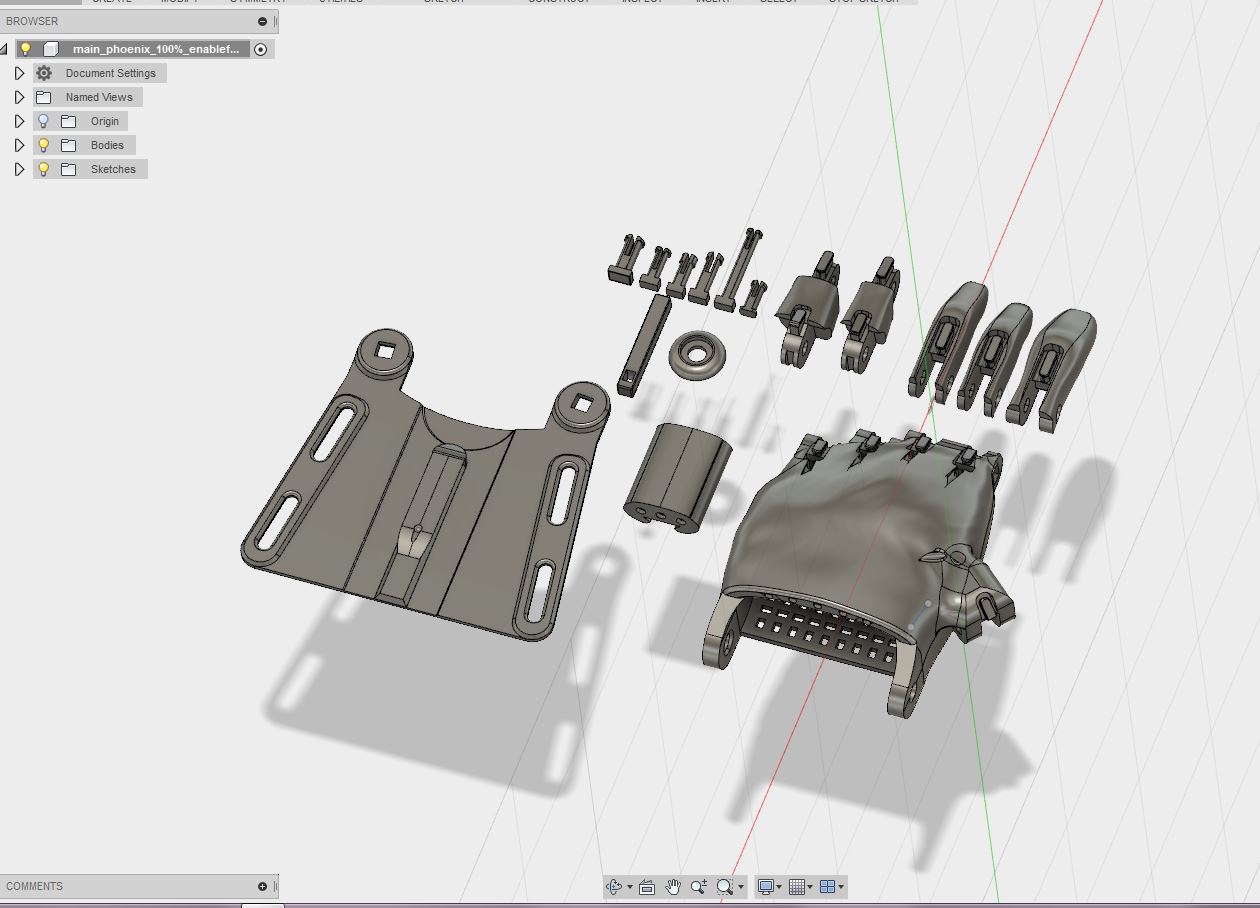Viewport: 1260px width, 908px height.
Task: Click the Origin folder icon
Action: point(69,121)
